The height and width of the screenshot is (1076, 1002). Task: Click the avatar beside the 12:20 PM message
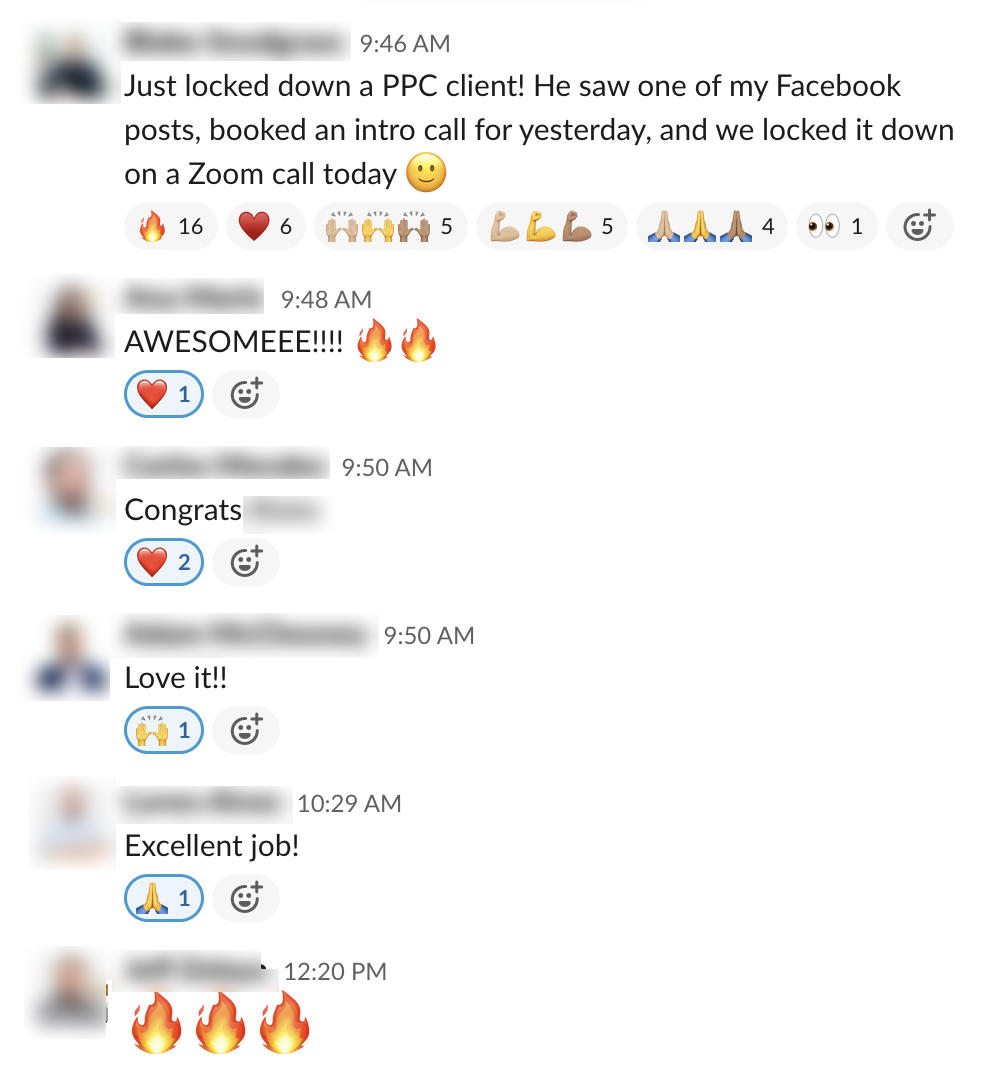[69, 994]
